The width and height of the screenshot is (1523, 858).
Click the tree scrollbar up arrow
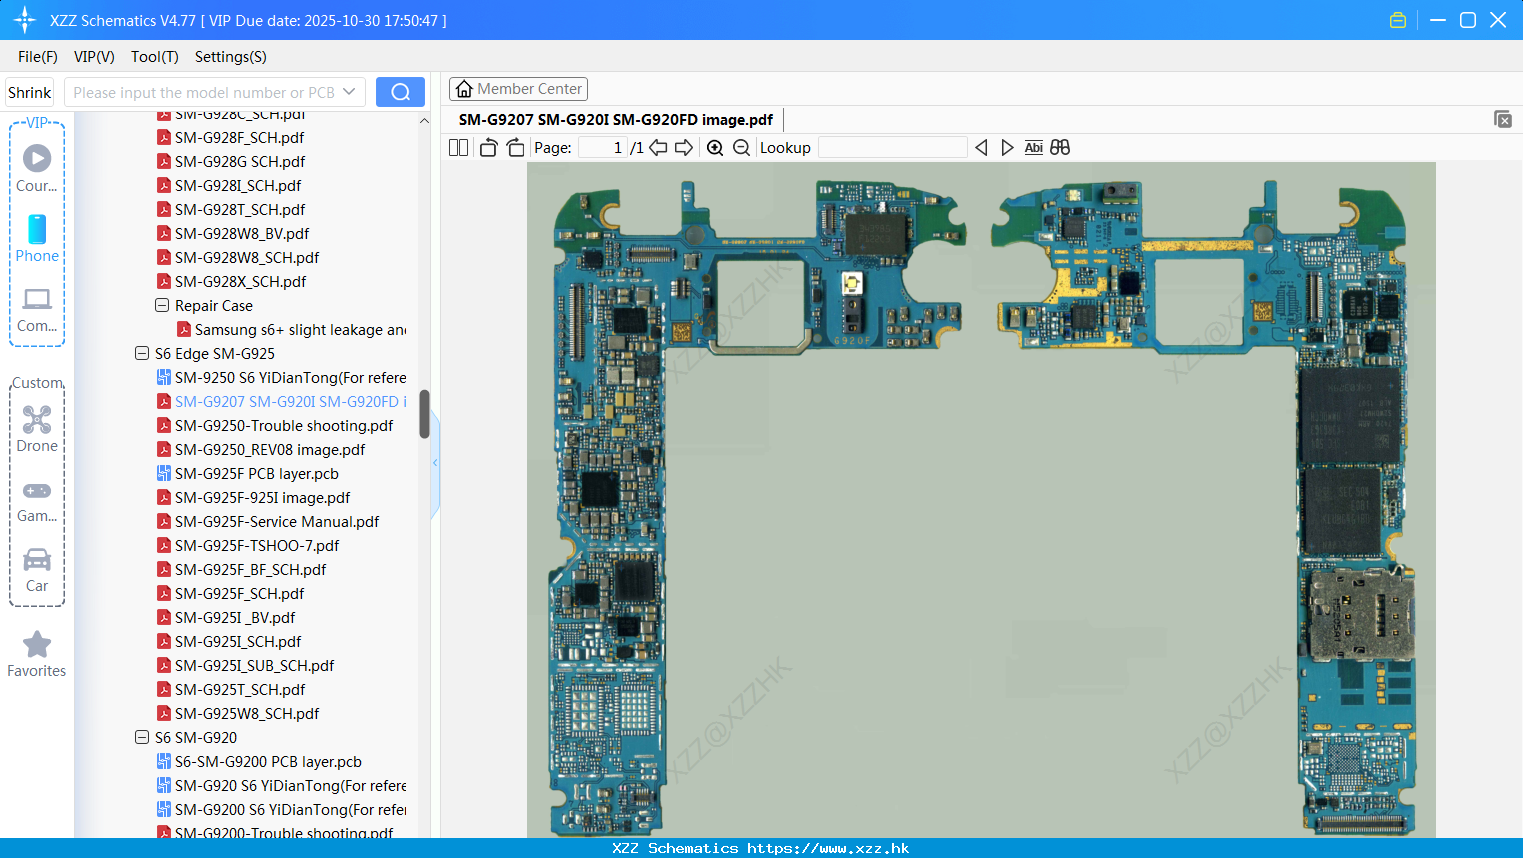click(424, 121)
